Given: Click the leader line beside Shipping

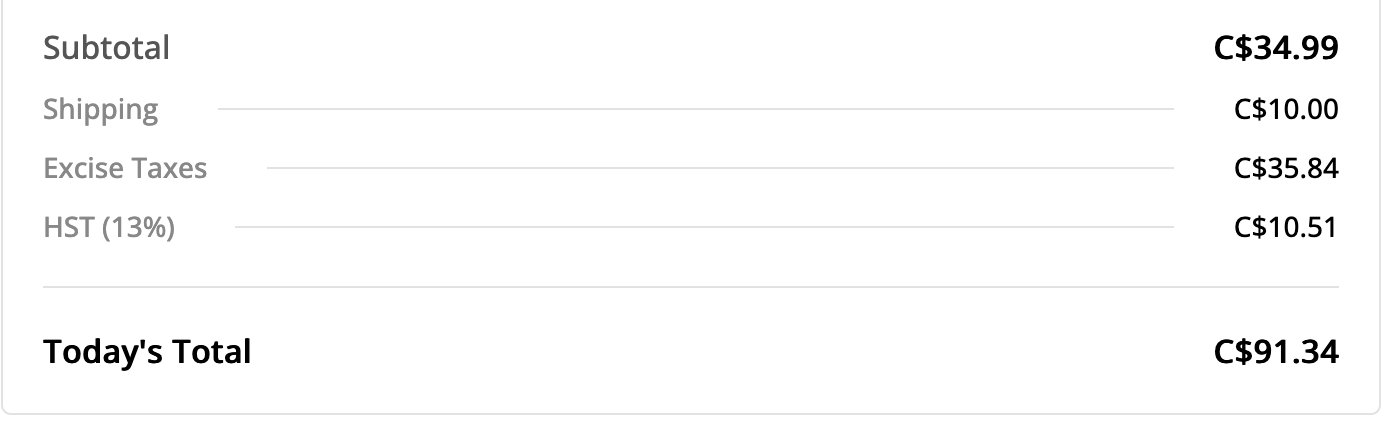Looking at the screenshot, I should [x=695, y=108].
